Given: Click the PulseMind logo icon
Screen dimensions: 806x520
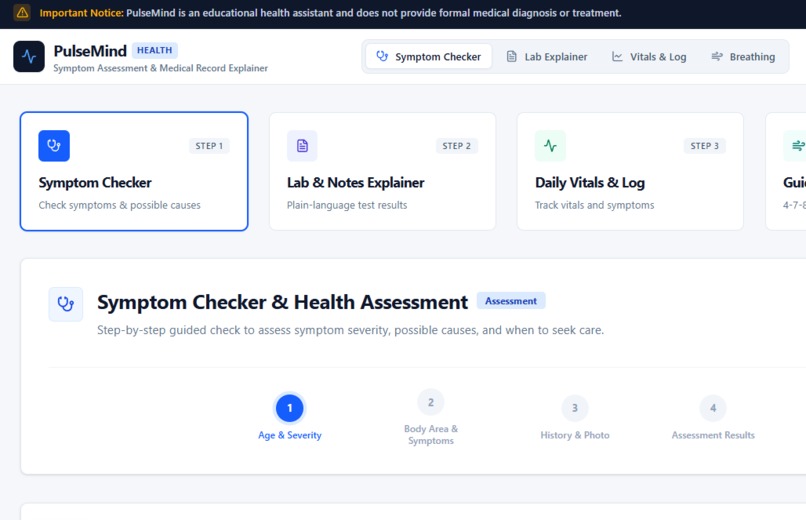Looking at the screenshot, I should 29,57.
